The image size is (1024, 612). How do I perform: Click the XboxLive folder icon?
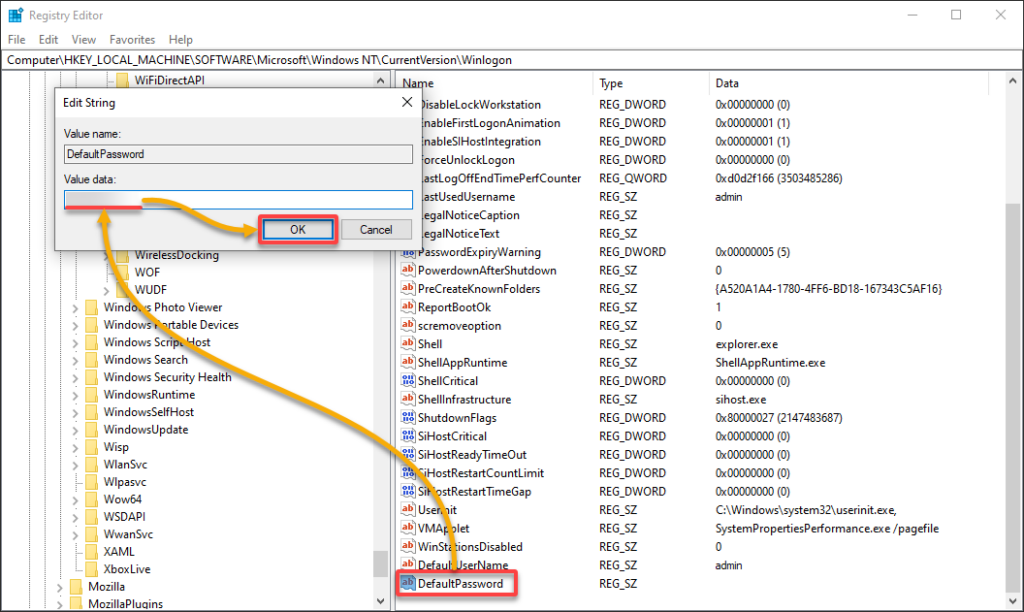tap(92, 569)
